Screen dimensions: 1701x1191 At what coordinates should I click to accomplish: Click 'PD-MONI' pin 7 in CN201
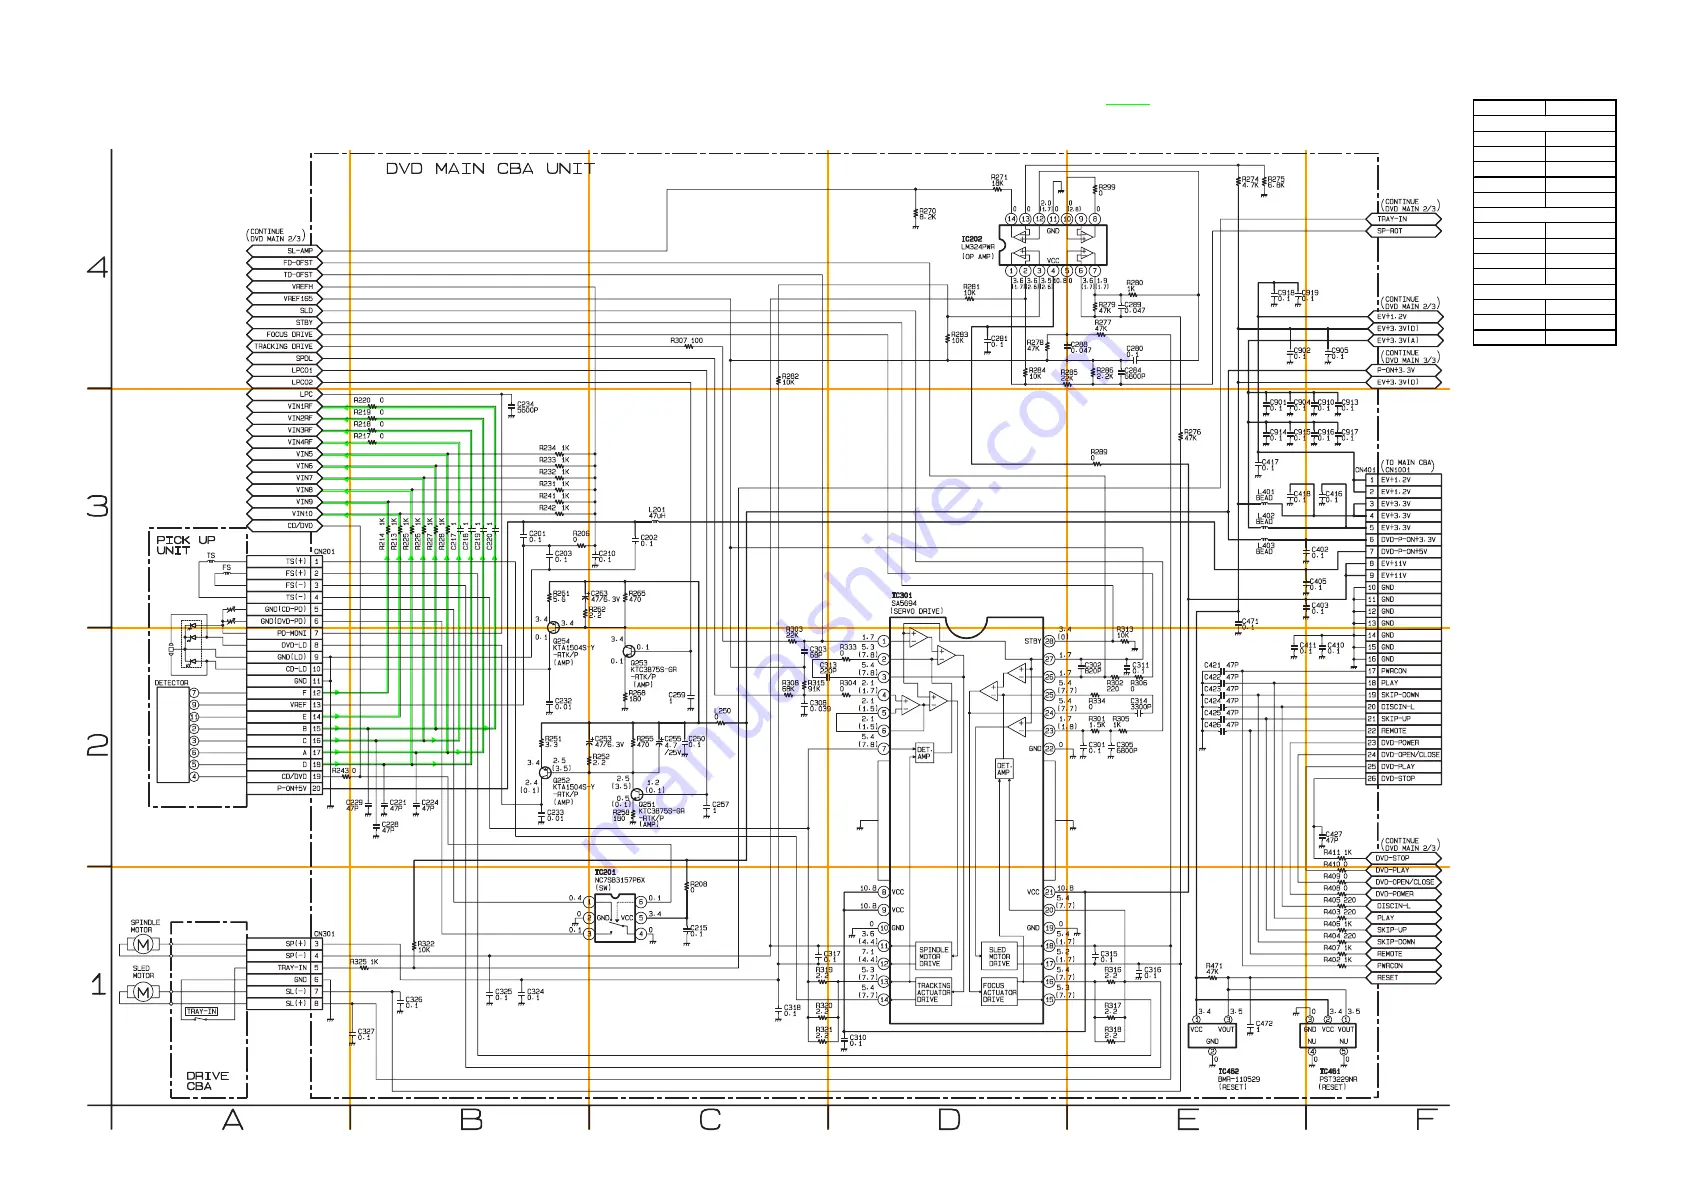[284, 633]
